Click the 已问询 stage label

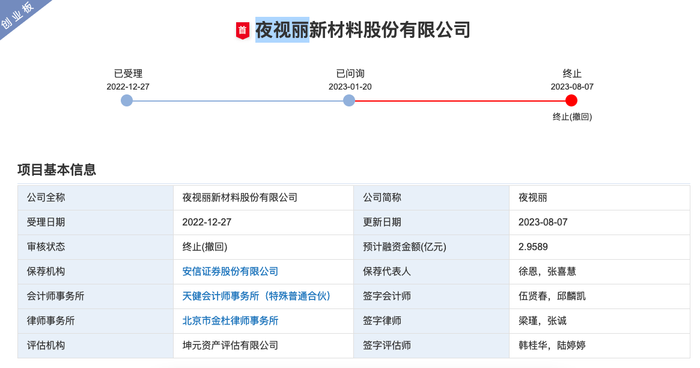[x=350, y=74]
